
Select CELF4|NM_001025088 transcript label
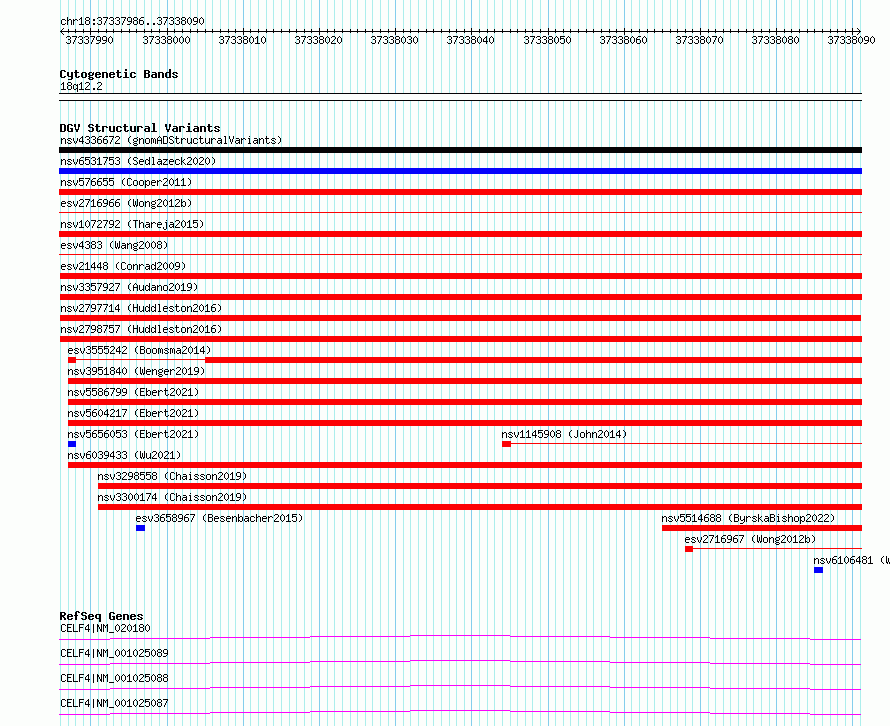(x=114, y=678)
